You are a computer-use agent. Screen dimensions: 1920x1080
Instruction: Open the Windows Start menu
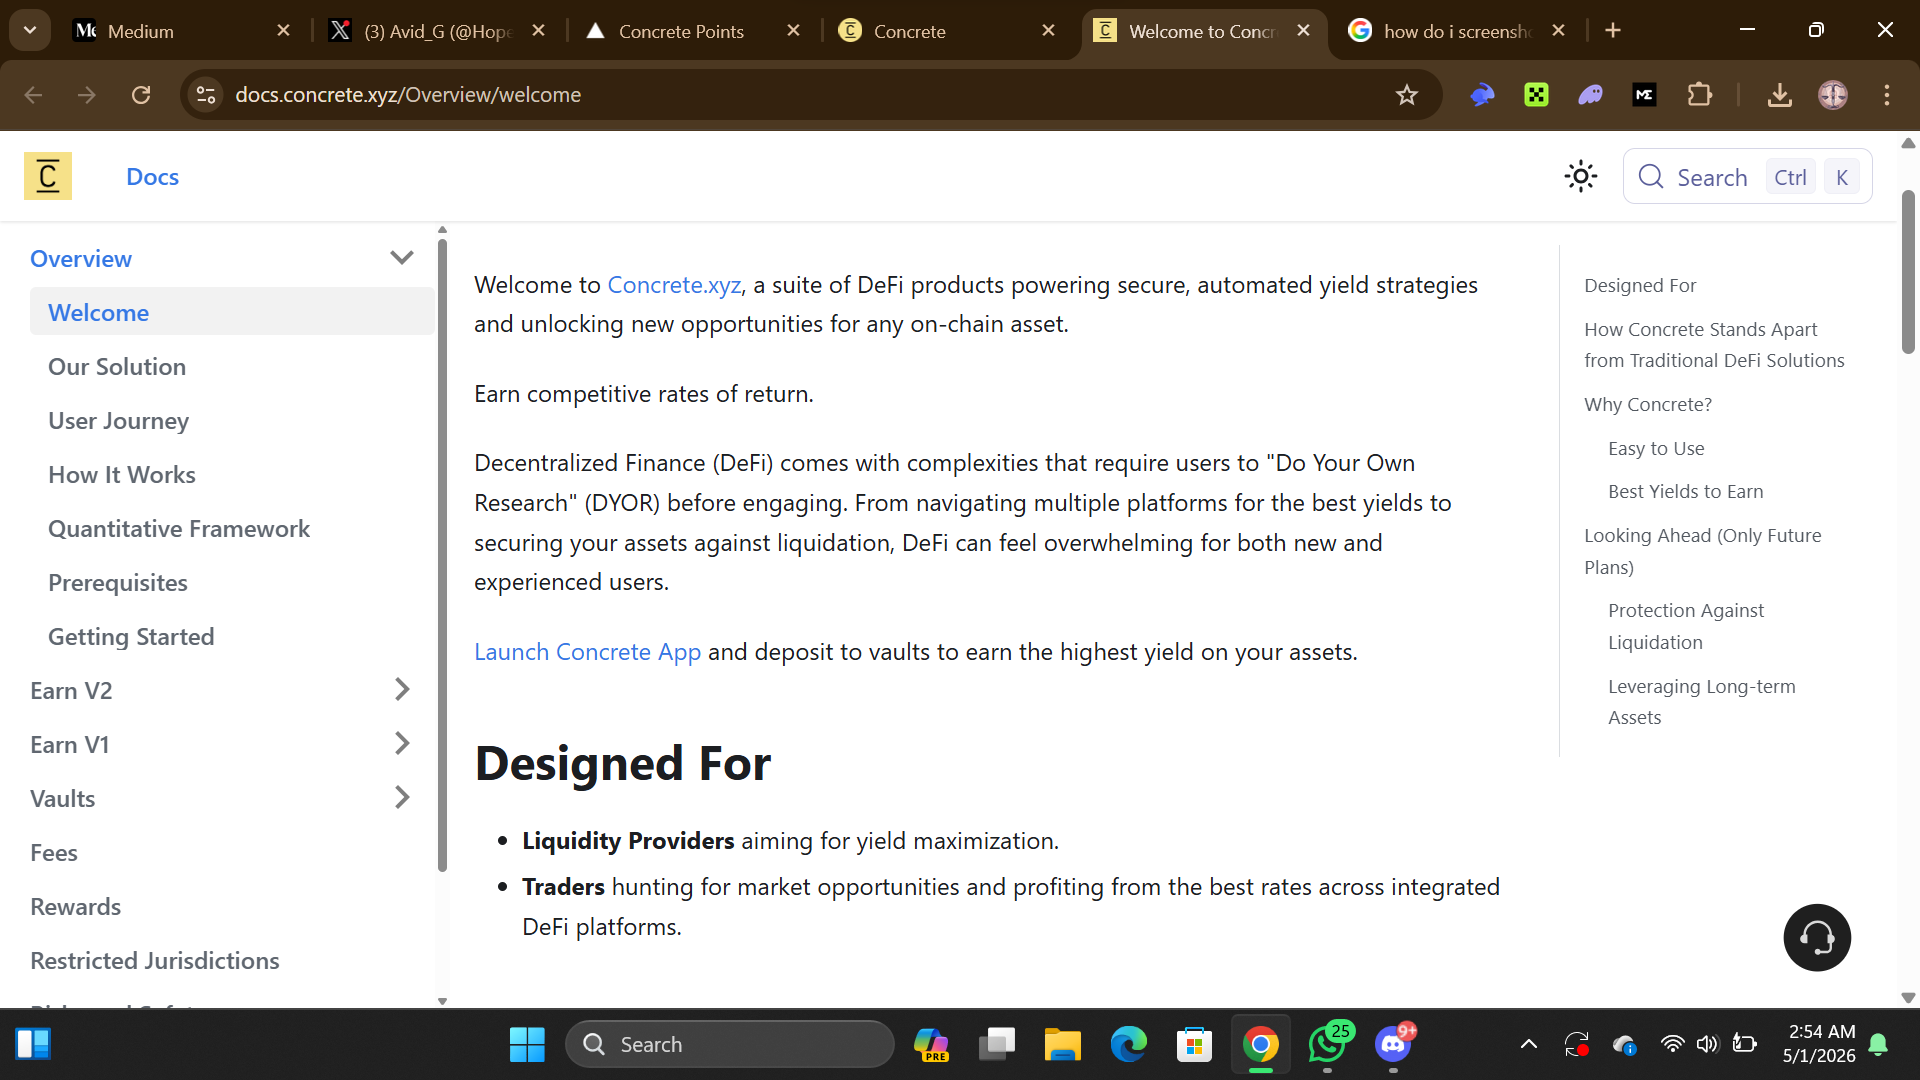pyautogui.click(x=527, y=1045)
